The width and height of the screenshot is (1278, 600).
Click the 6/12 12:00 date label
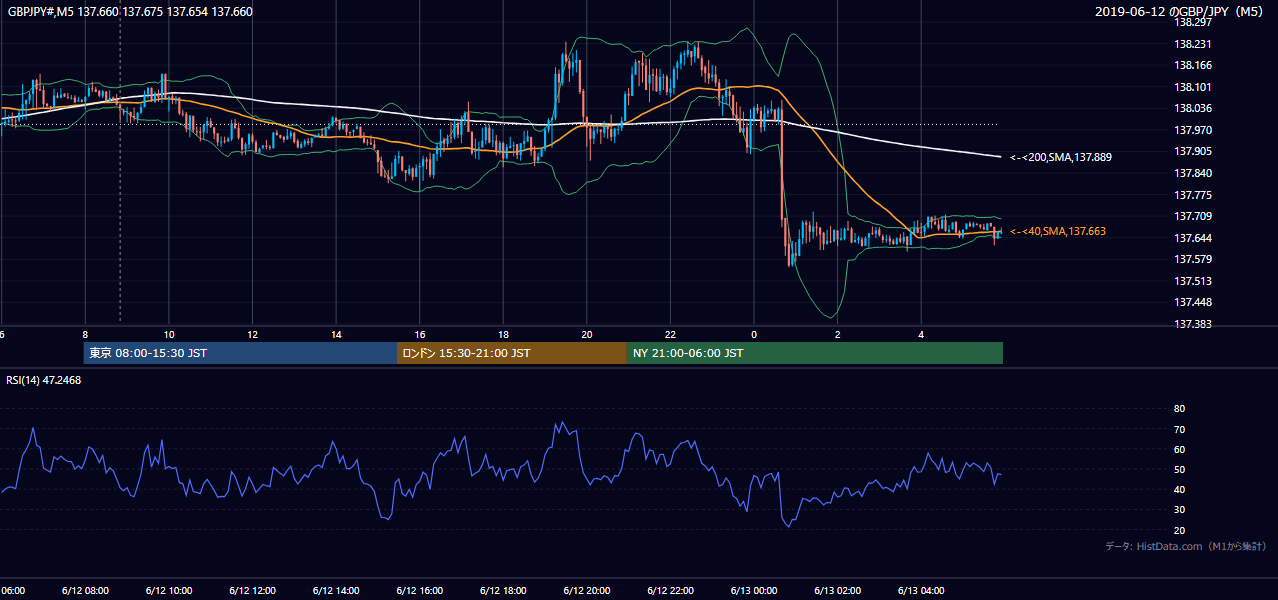click(x=252, y=590)
